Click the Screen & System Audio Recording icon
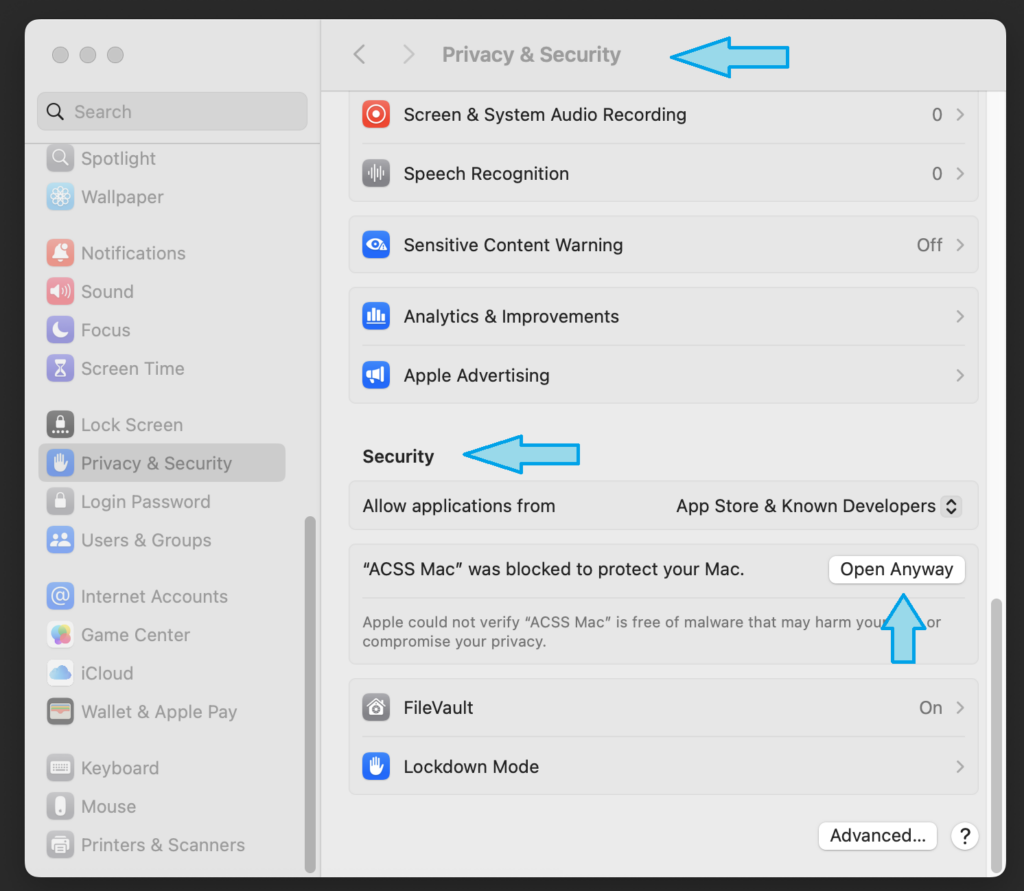The image size is (1024, 891). tap(376, 114)
